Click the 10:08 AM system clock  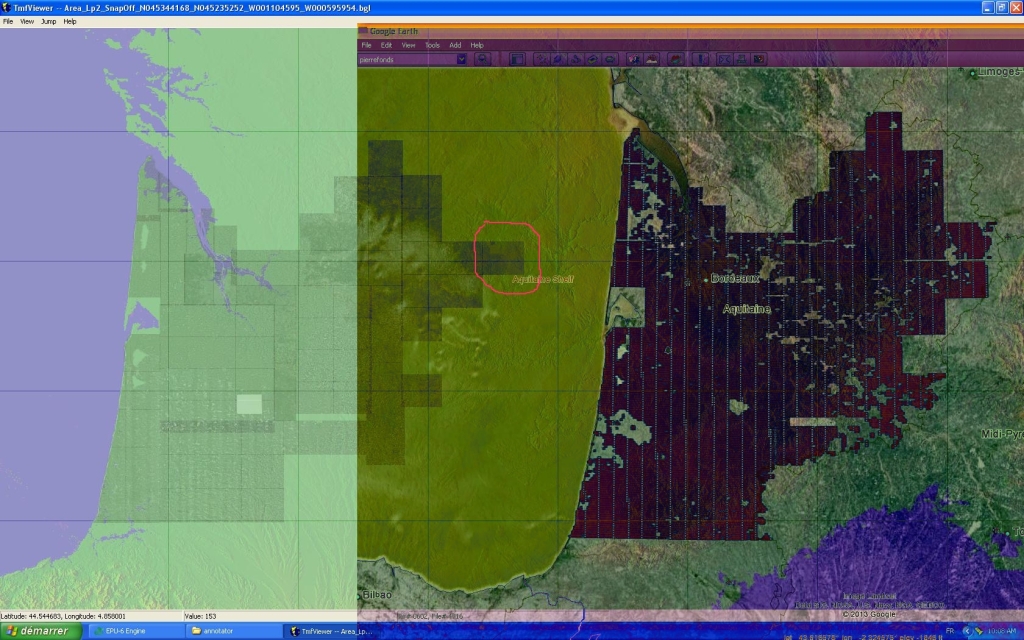(1002, 631)
